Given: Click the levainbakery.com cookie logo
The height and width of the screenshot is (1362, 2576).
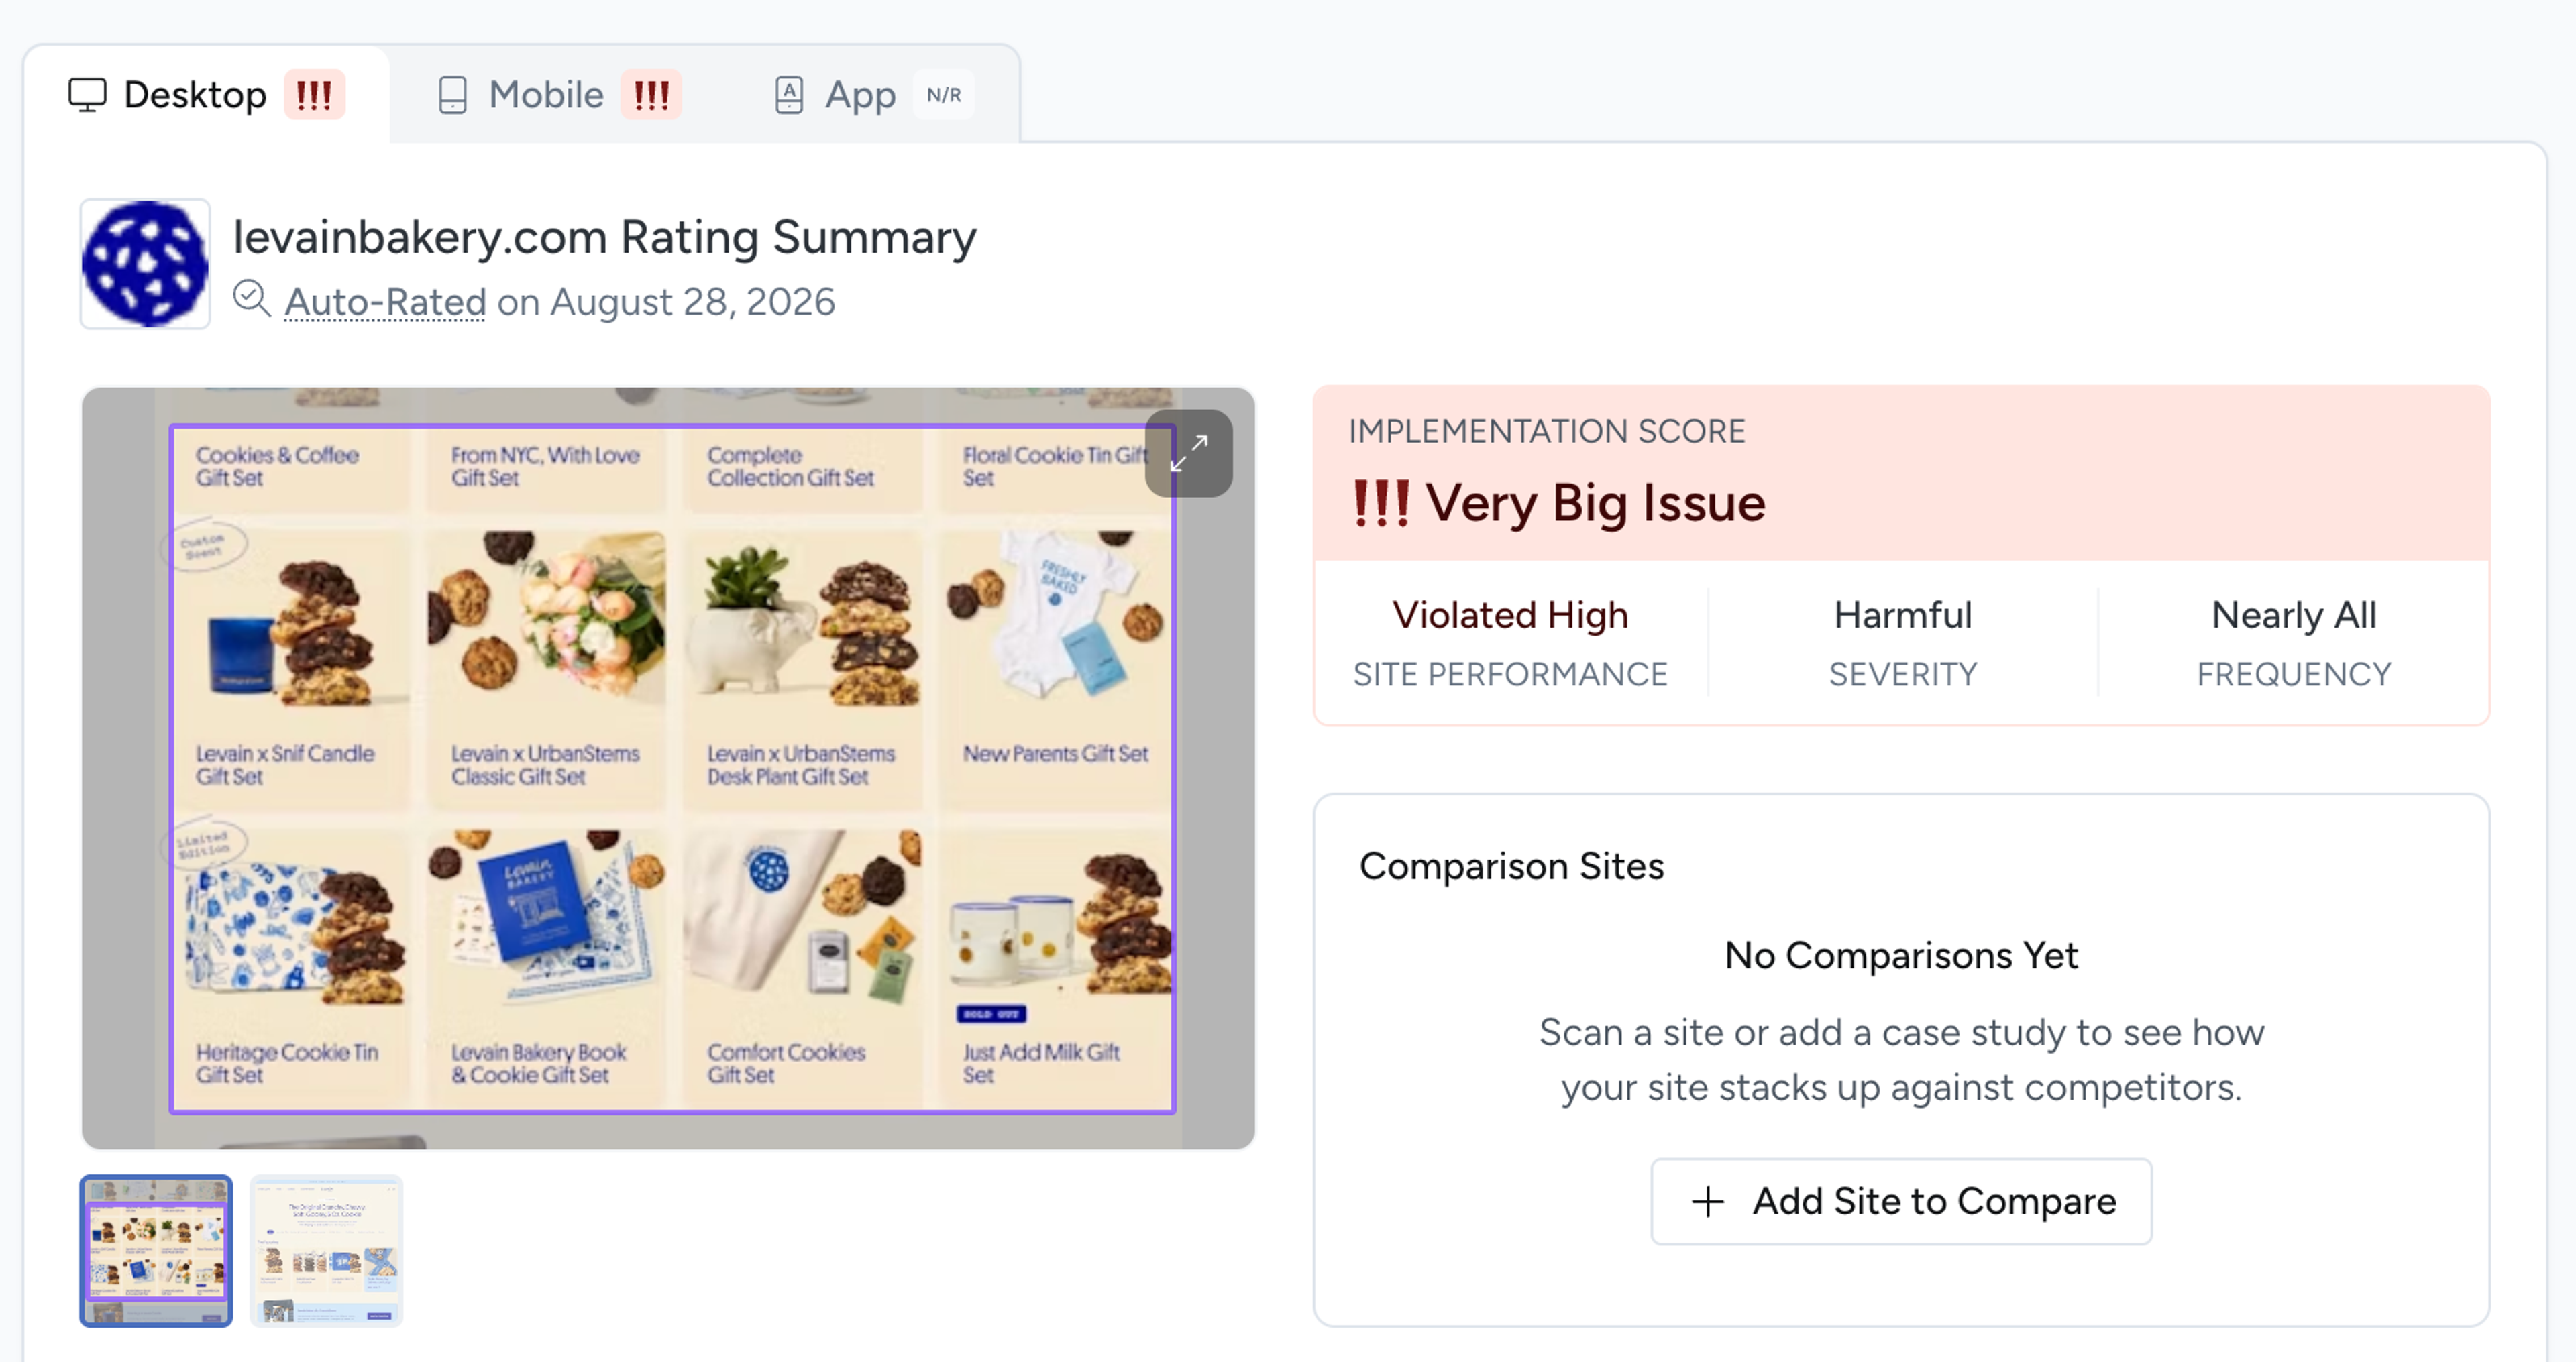Looking at the screenshot, I should (x=145, y=264).
